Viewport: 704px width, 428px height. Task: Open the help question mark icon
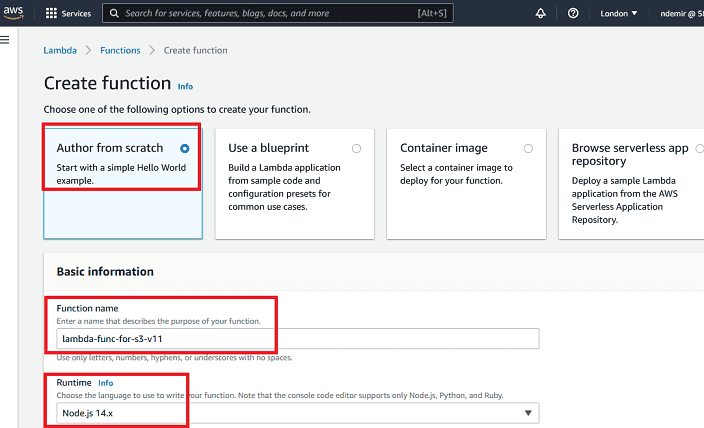pyautogui.click(x=573, y=14)
